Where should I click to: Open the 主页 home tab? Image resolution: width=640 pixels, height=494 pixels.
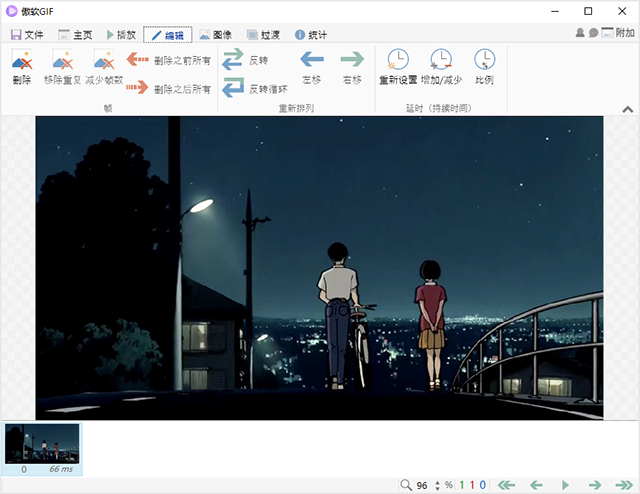[75, 35]
